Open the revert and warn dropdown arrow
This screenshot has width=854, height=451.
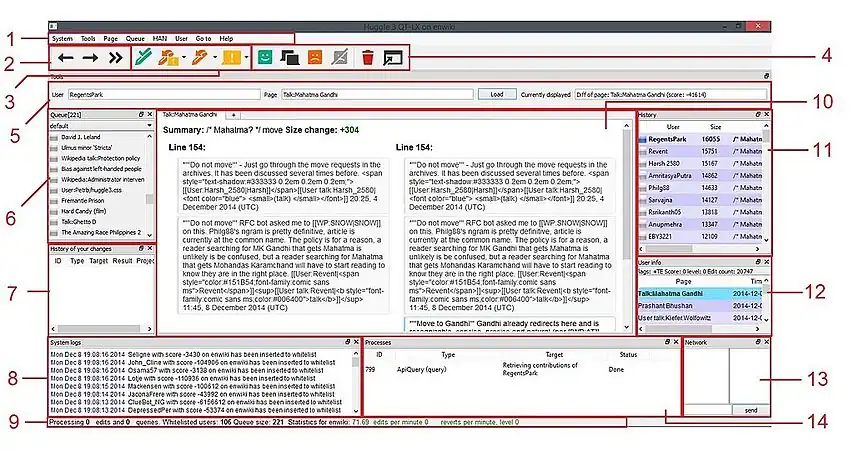[184, 57]
